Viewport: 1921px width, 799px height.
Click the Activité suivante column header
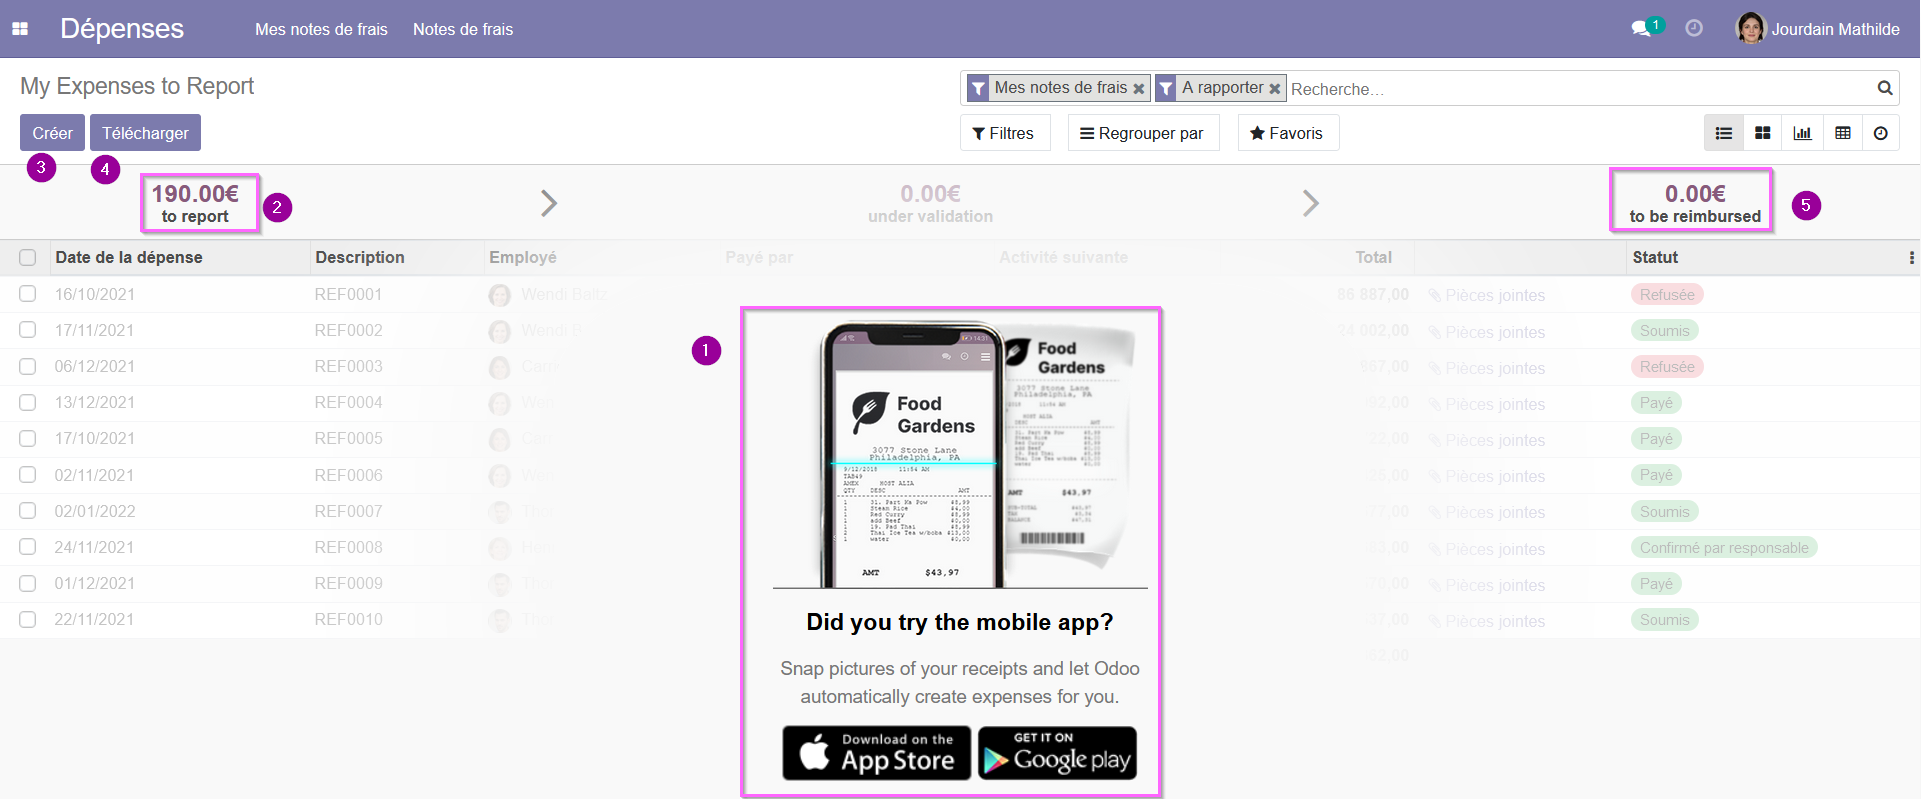[1063, 257]
